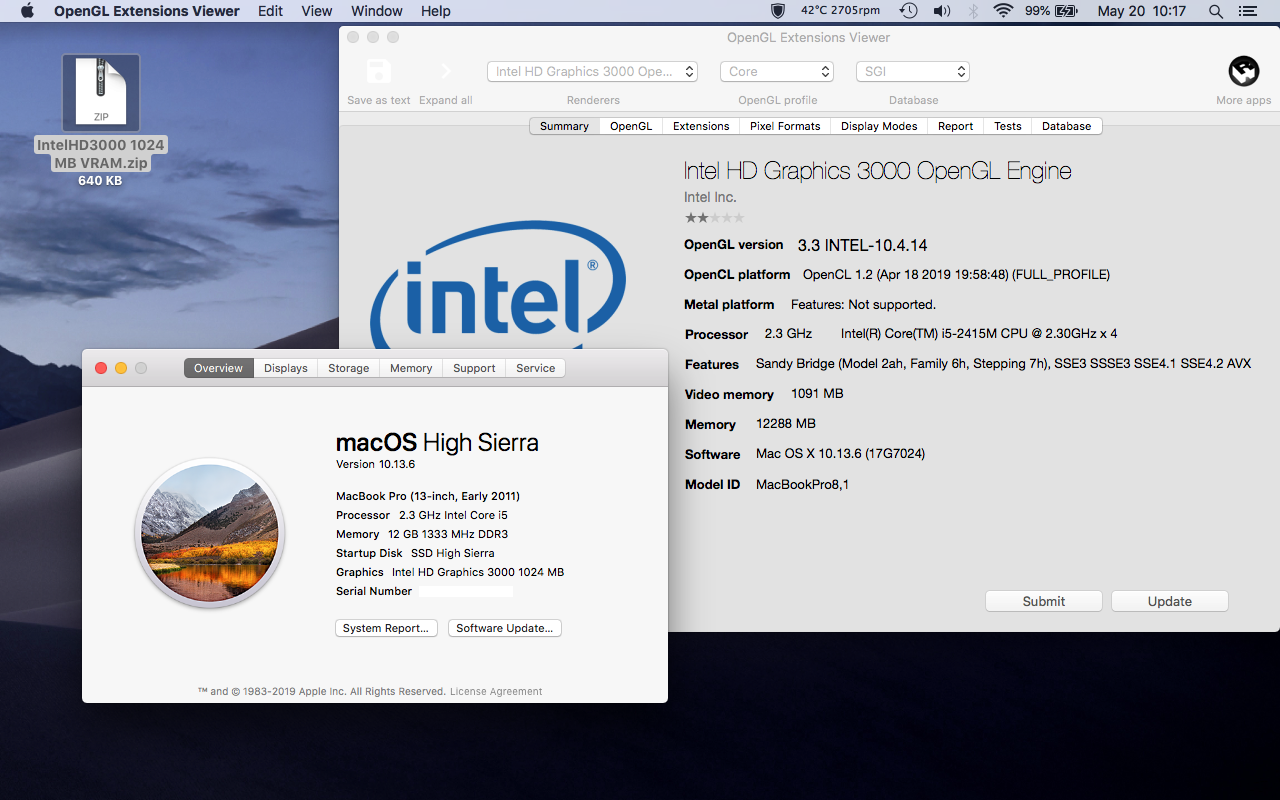Switch to the Tests tab
This screenshot has width=1280, height=800.
[x=1008, y=126]
